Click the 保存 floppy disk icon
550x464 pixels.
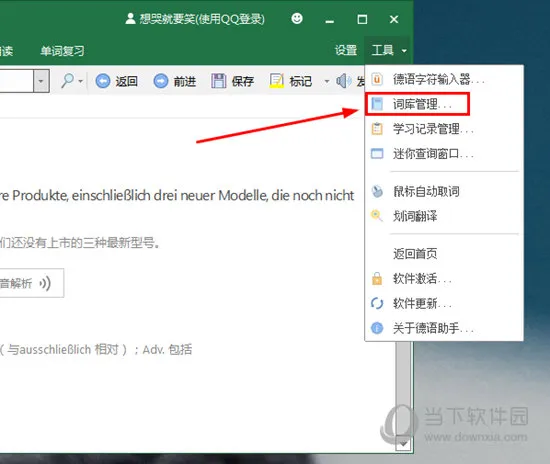pos(219,81)
